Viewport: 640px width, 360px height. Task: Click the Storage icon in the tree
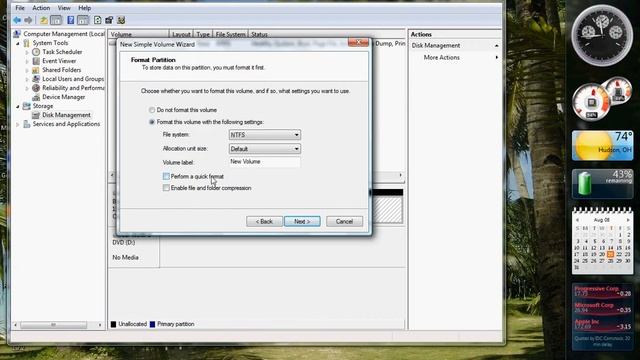tap(27, 106)
